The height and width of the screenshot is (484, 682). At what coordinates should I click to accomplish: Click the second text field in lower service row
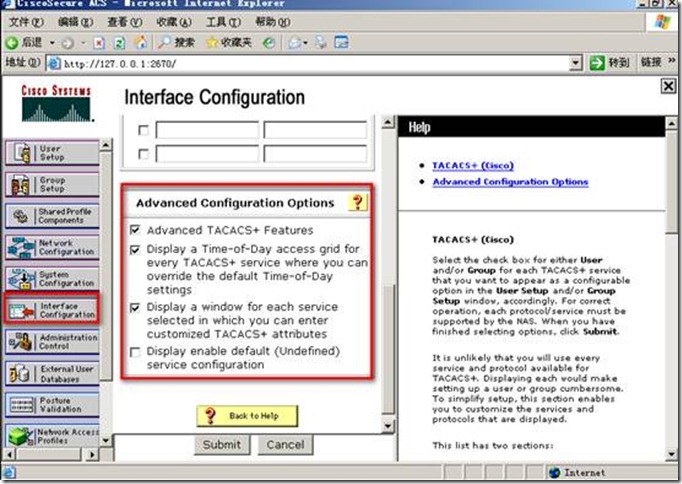coord(315,154)
